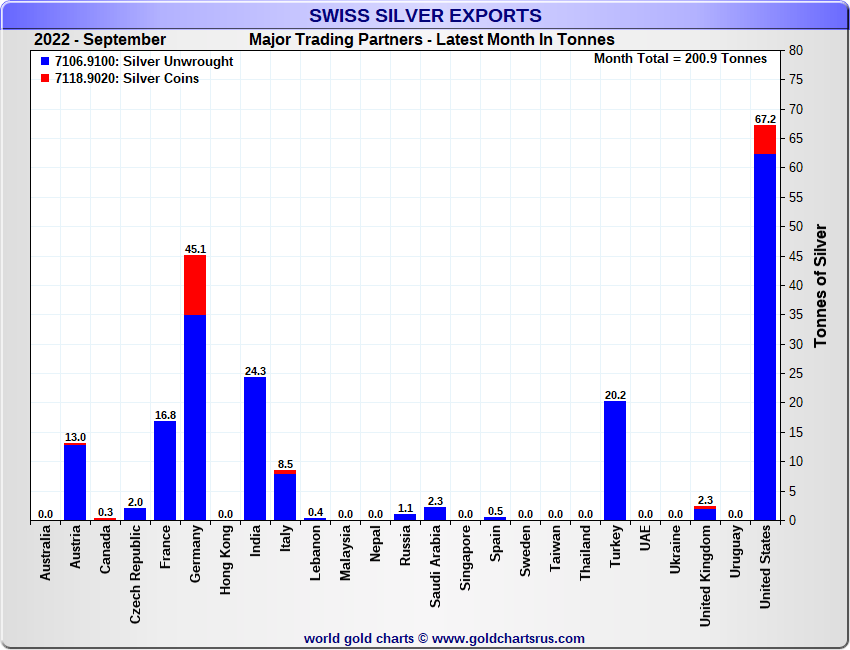Click the blue portion of Germany's bar

(x=195, y=420)
